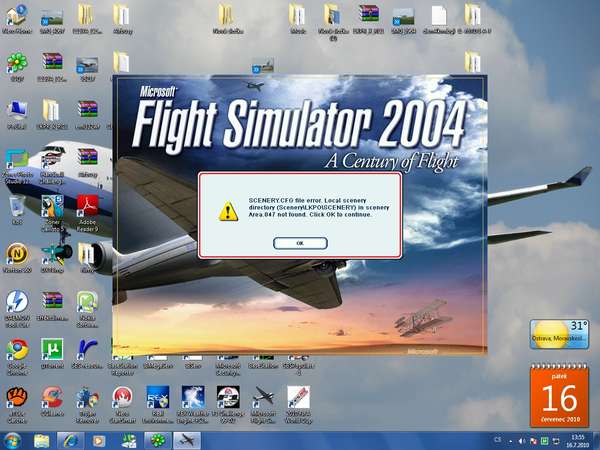Screen dimensions: 600x450
Task: Open the Zoner parrot desktop shortcut
Action: (52, 212)
